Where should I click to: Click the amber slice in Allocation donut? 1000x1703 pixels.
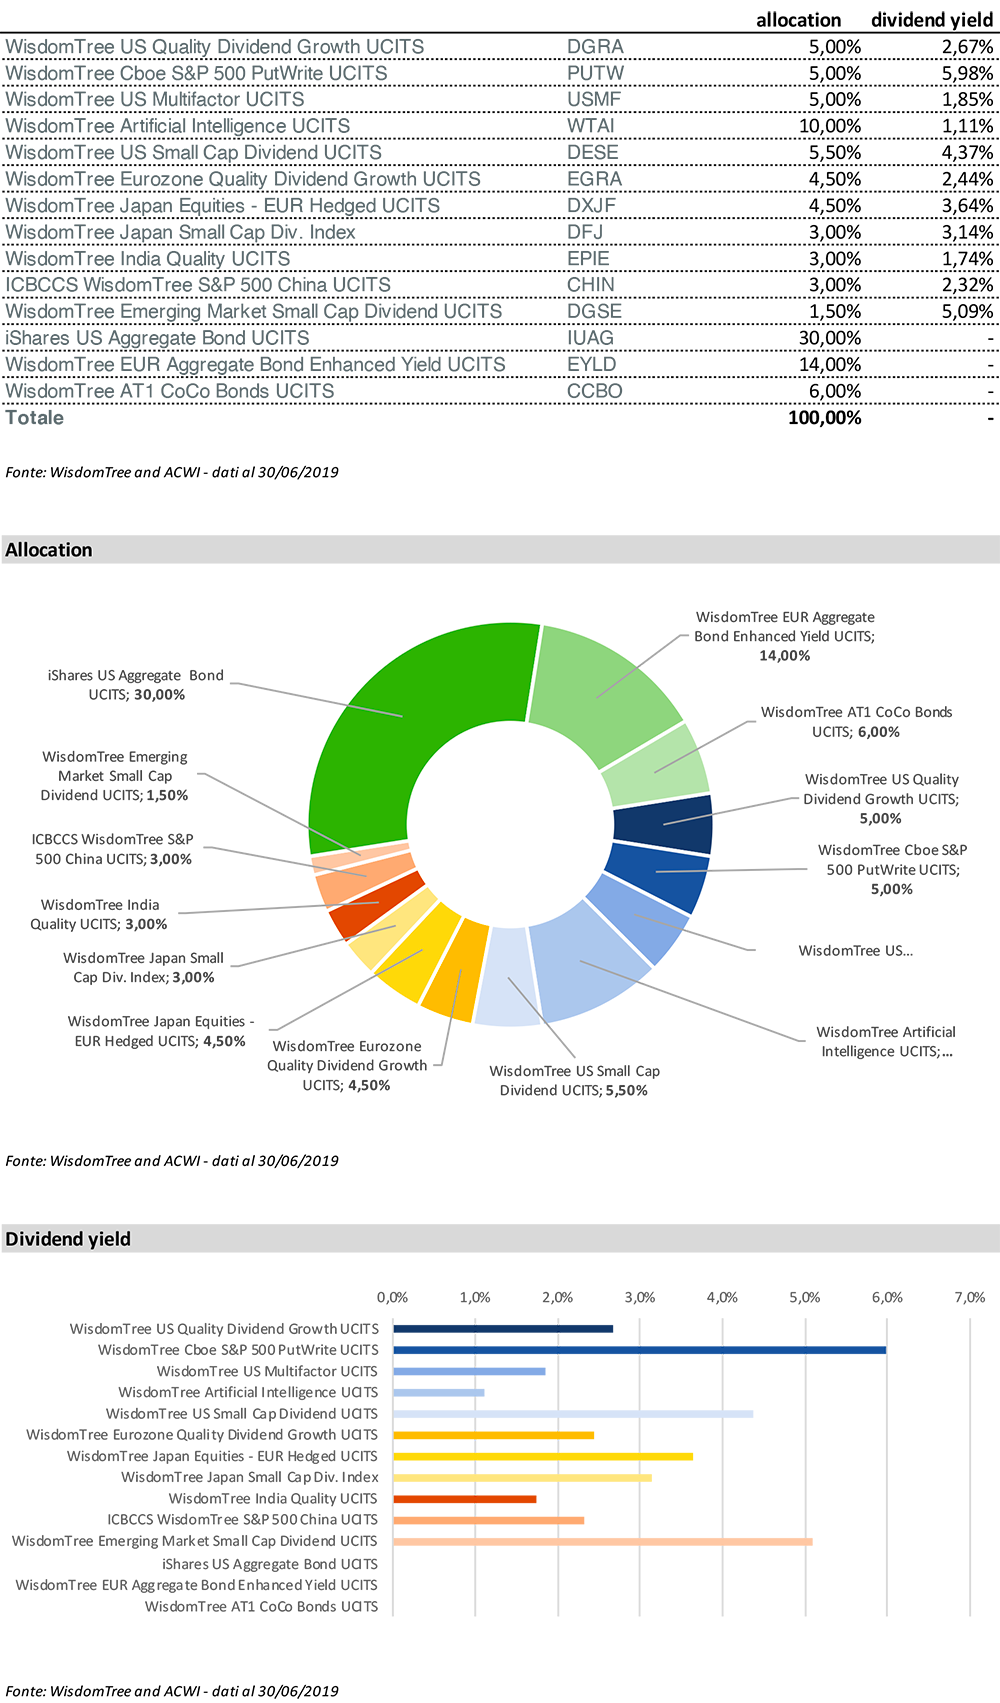coord(455,975)
